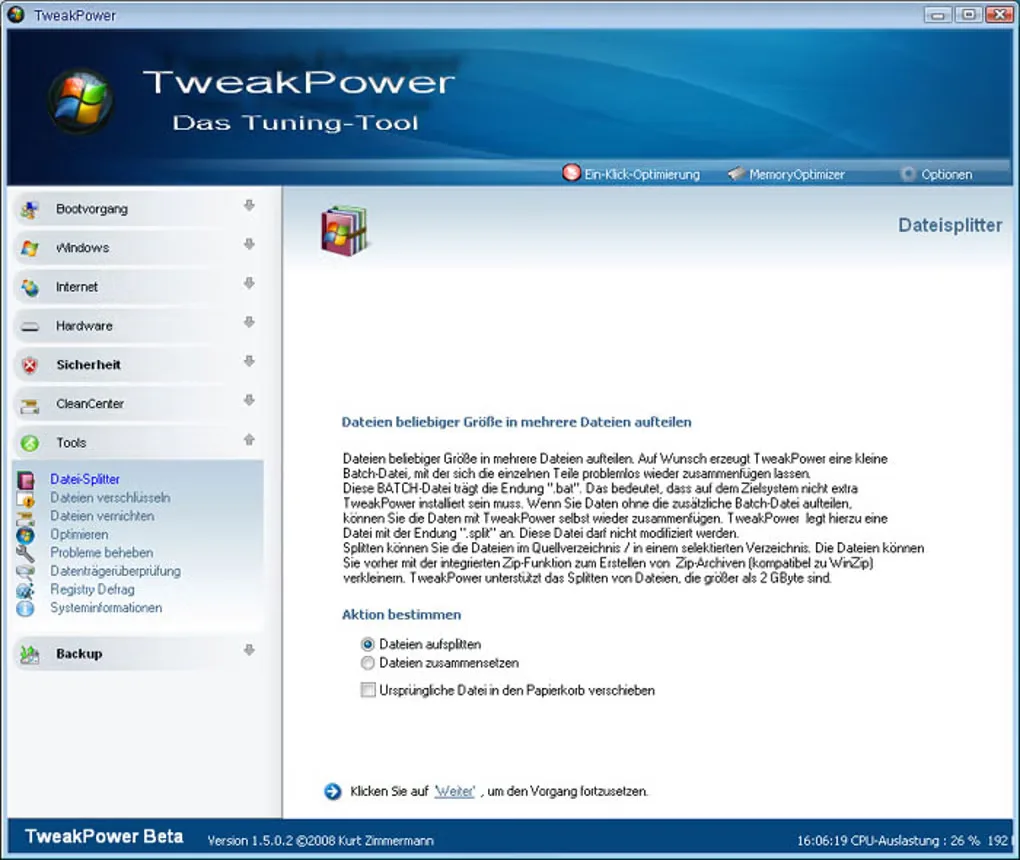Click the TweakPower title bar icon

click(16, 14)
